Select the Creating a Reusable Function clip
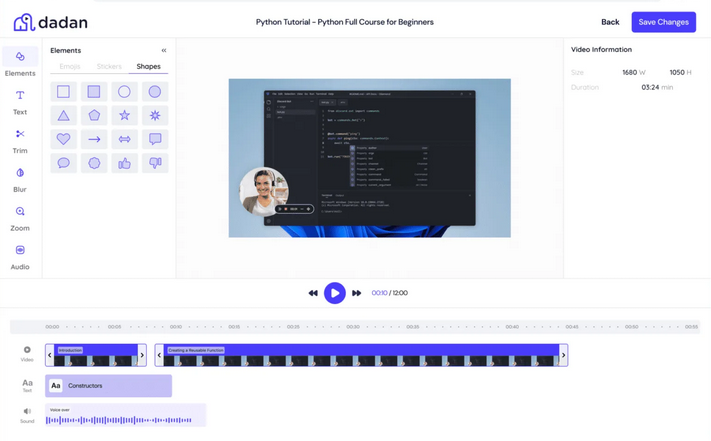The image size is (711, 441). click(361, 355)
